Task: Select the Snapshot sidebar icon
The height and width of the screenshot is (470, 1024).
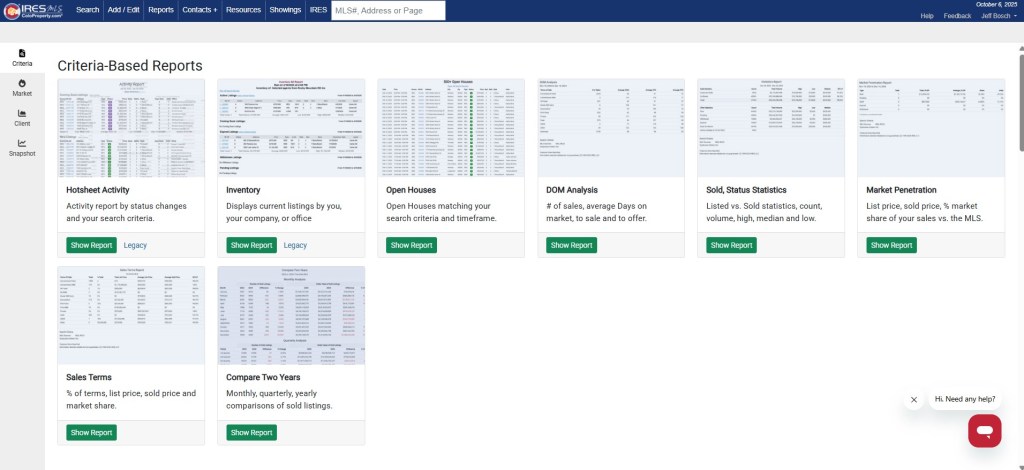Action: coord(22,148)
